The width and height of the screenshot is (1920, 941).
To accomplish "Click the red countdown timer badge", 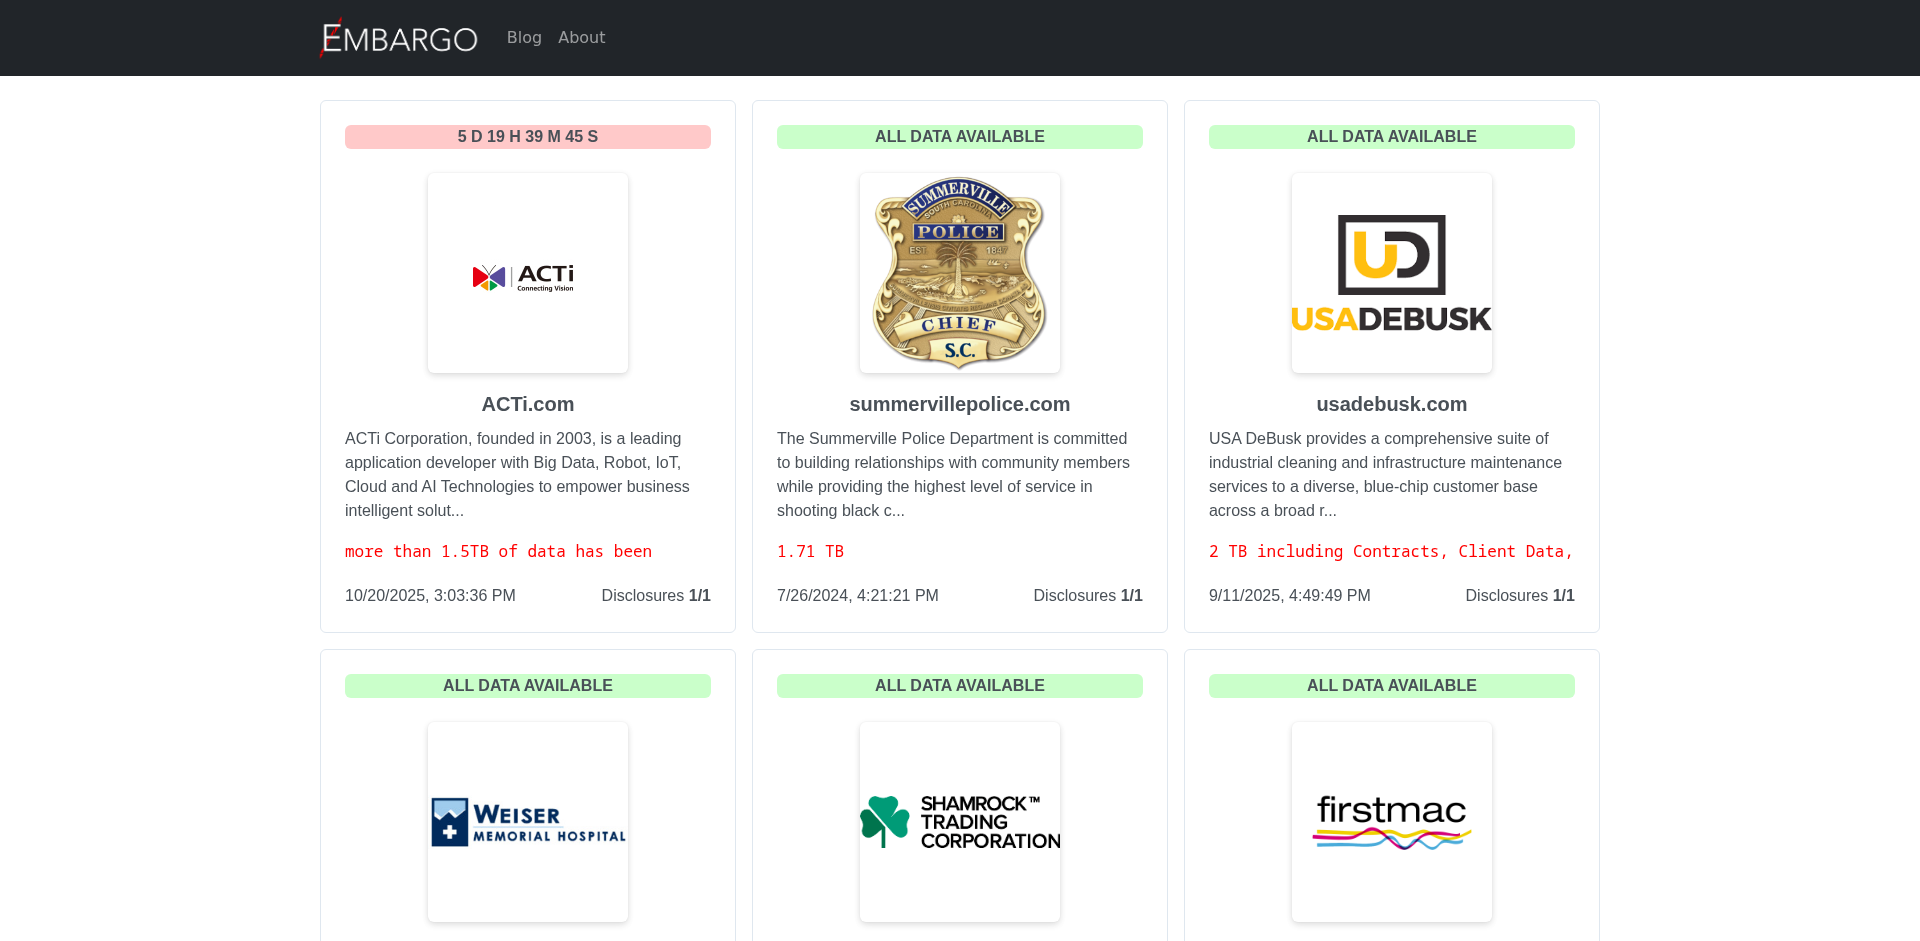I will coord(527,137).
